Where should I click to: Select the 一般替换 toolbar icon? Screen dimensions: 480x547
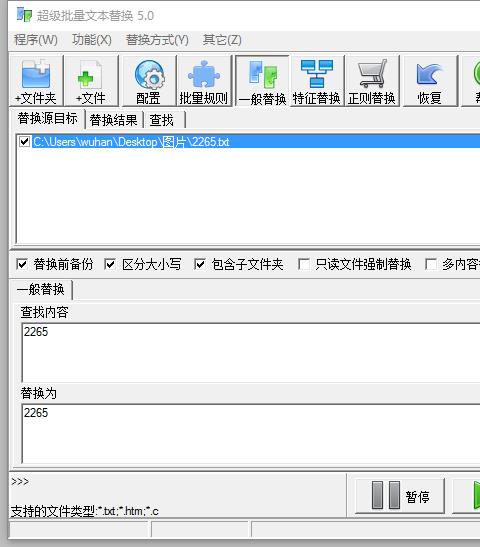pyautogui.click(x=262, y=81)
